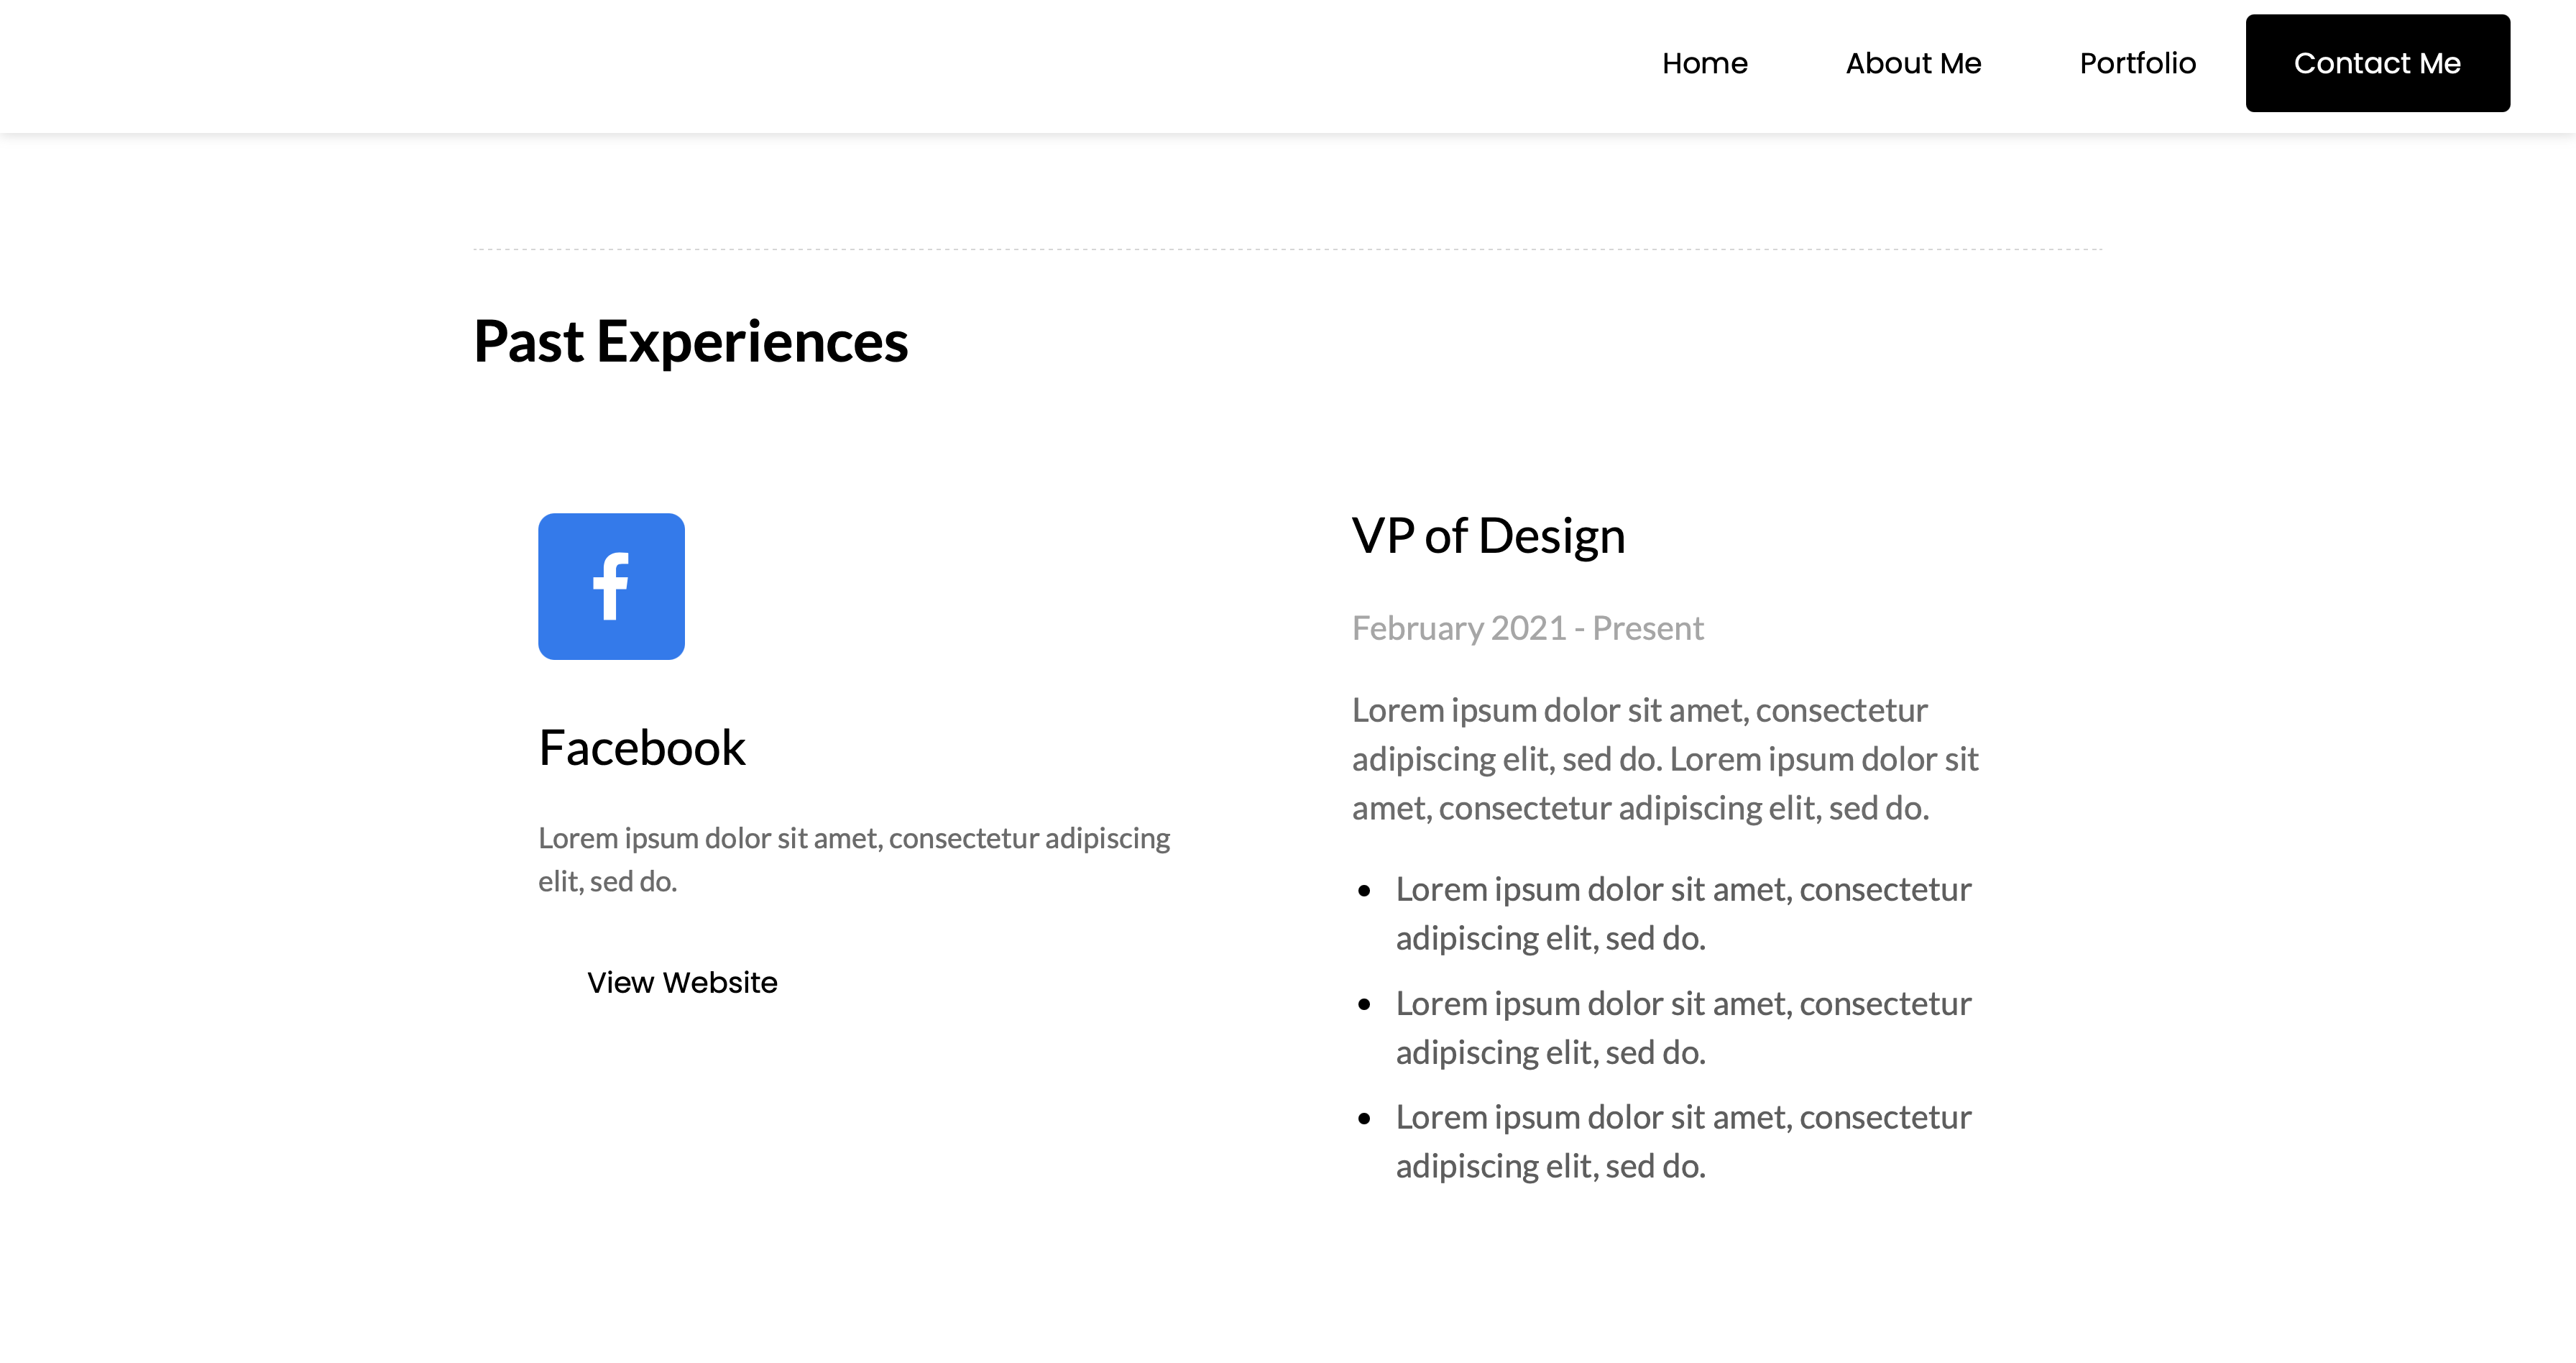
Task: Open the View Website link
Action: click(682, 982)
